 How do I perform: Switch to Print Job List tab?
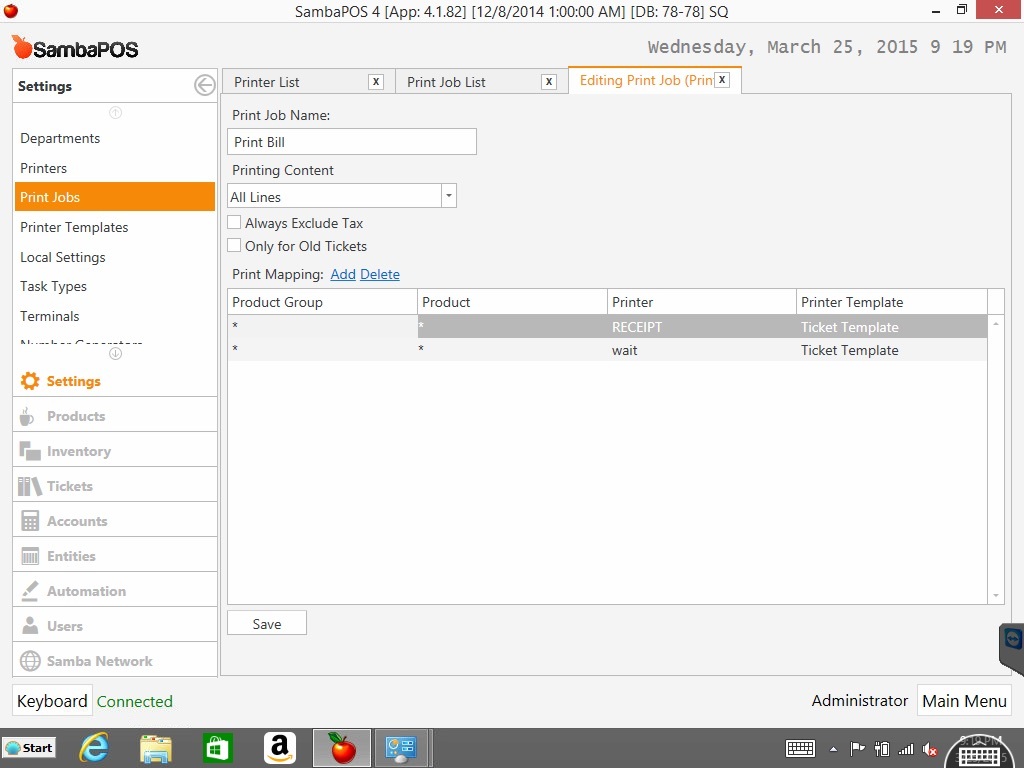tap(446, 82)
